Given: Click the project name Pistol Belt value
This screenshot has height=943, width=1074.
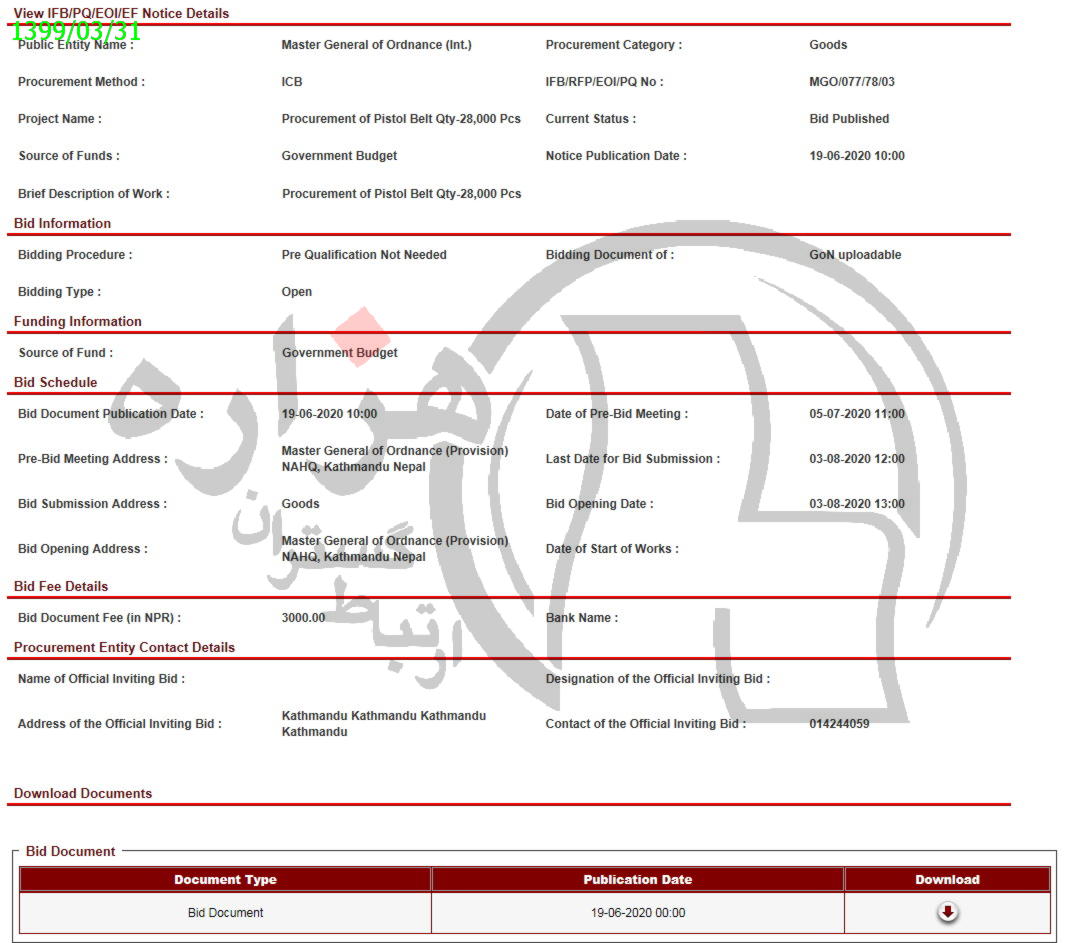Looking at the screenshot, I should [x=401, y=119].
